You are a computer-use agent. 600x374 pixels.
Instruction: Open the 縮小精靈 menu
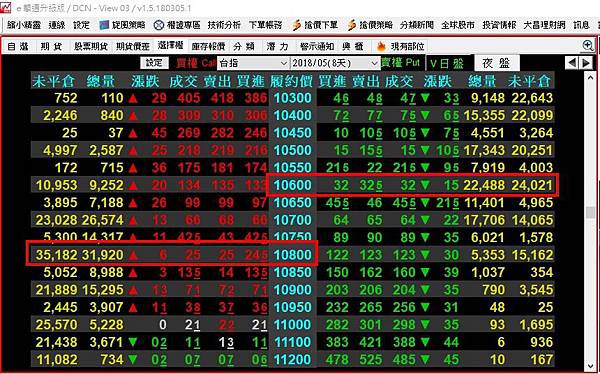pos(24,25)
